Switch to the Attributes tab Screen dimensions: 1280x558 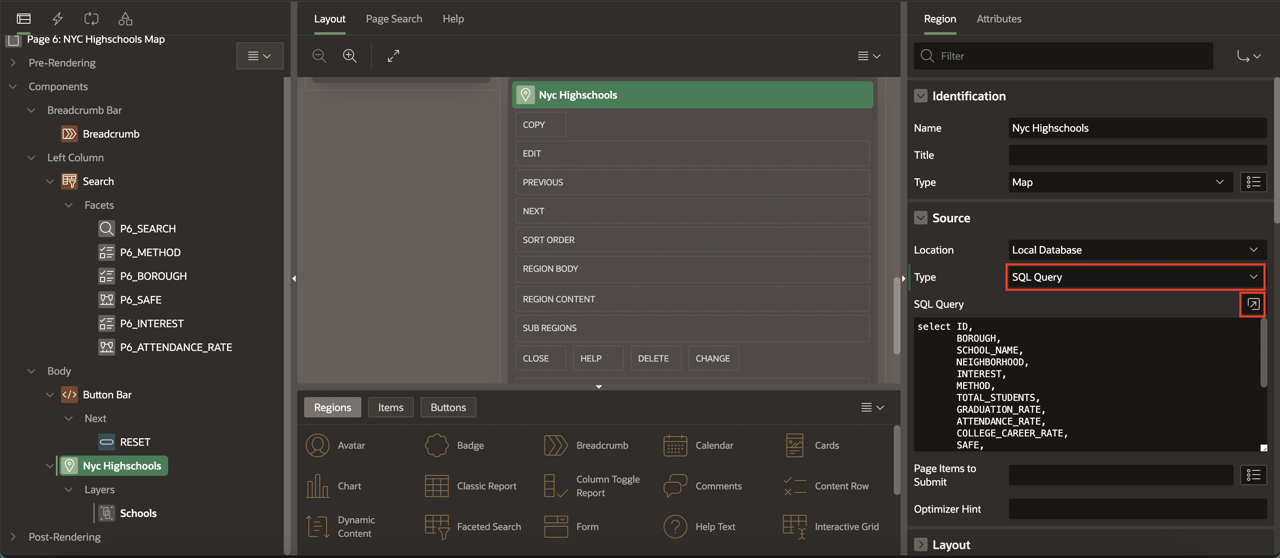[998, 19]
